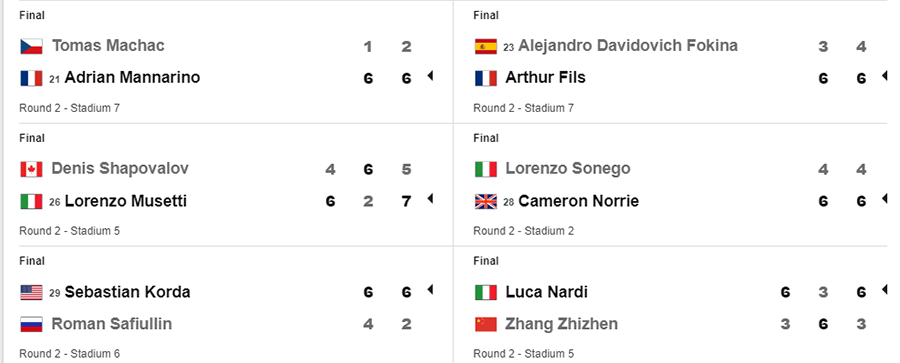This screenshot has height=363, width=900.
Task: Click the winner arrow next to Lorenzo Musetti's score
Action: (x=430, y=199)
